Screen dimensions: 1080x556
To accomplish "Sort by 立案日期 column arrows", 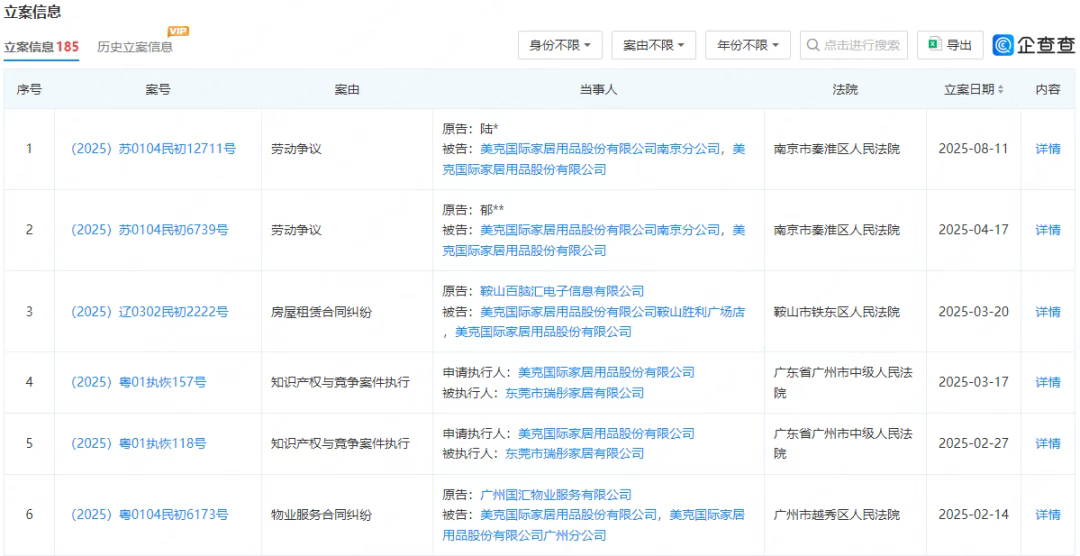I will coord(1001,90).
